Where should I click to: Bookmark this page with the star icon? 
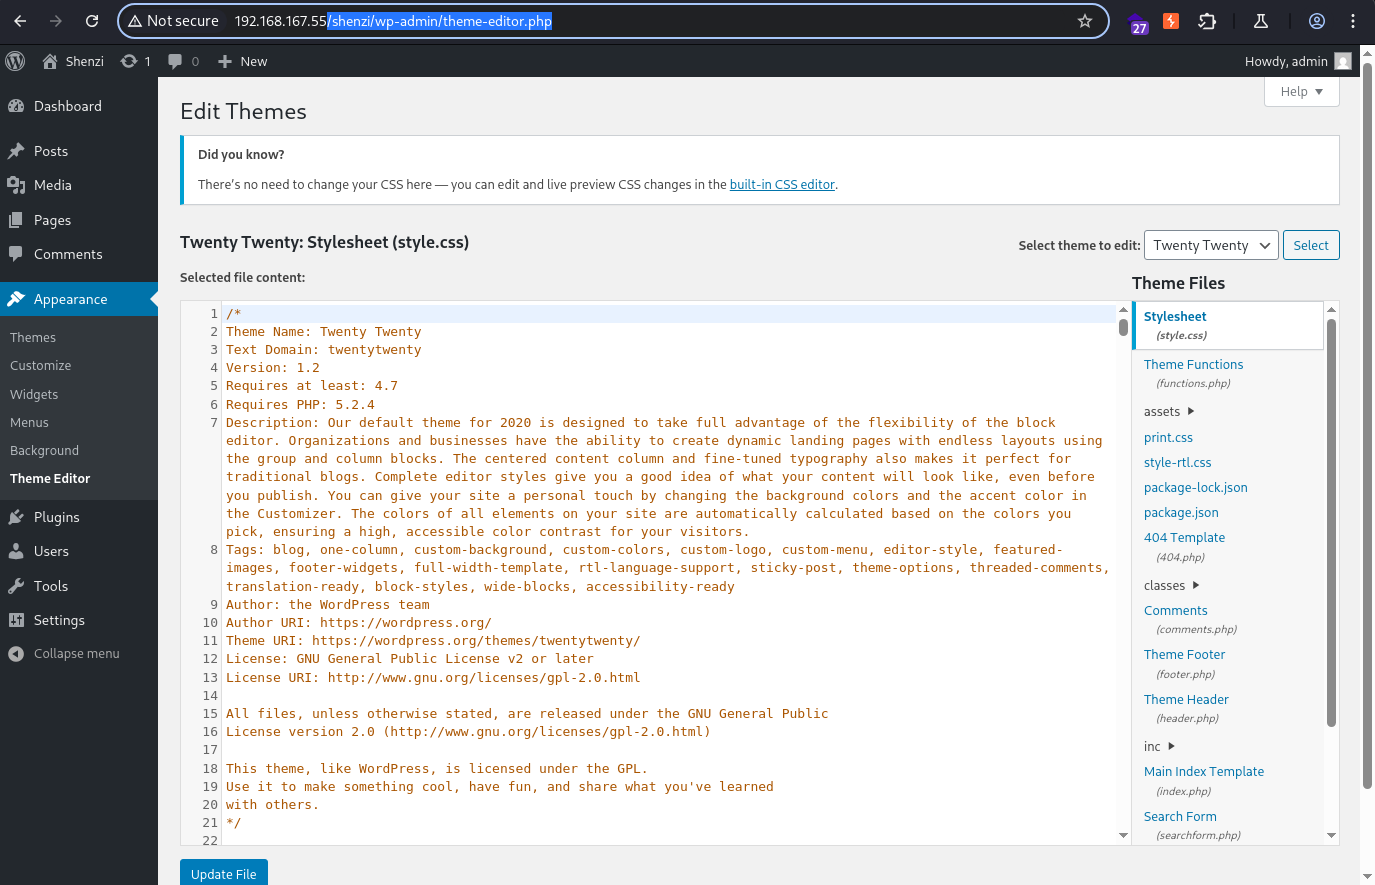(1085, 21)
